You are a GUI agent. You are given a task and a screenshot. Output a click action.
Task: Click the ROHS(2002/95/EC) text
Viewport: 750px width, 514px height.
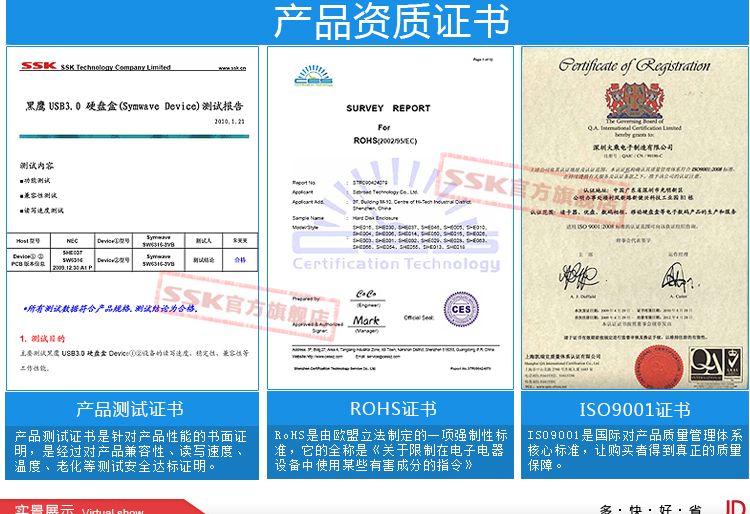click(x=385, y=141)
